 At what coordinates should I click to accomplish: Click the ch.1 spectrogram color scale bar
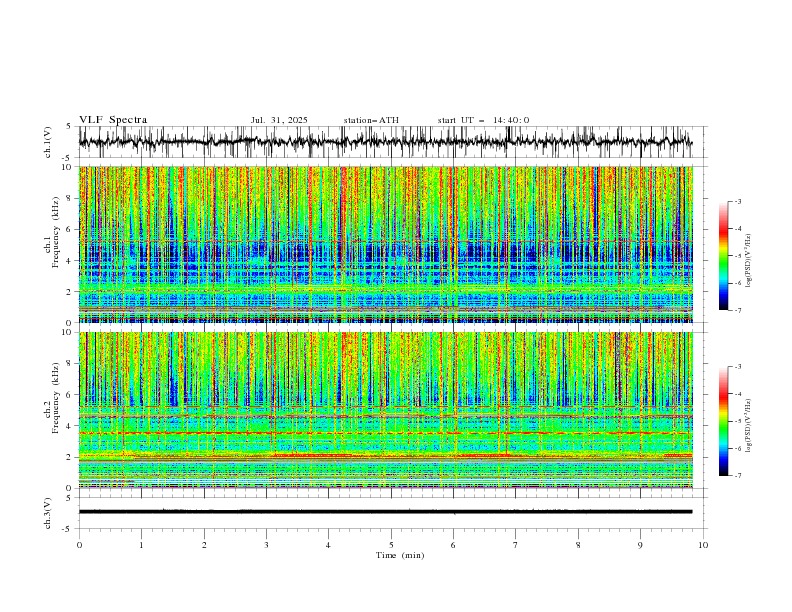click(x=723, y=255)
